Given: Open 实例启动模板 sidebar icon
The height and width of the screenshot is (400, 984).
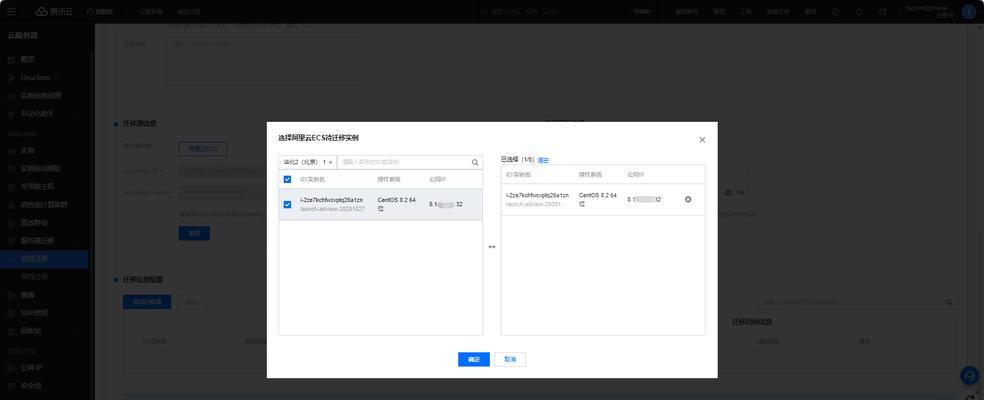Looking at the screenshot, I should tap(11, 168).
